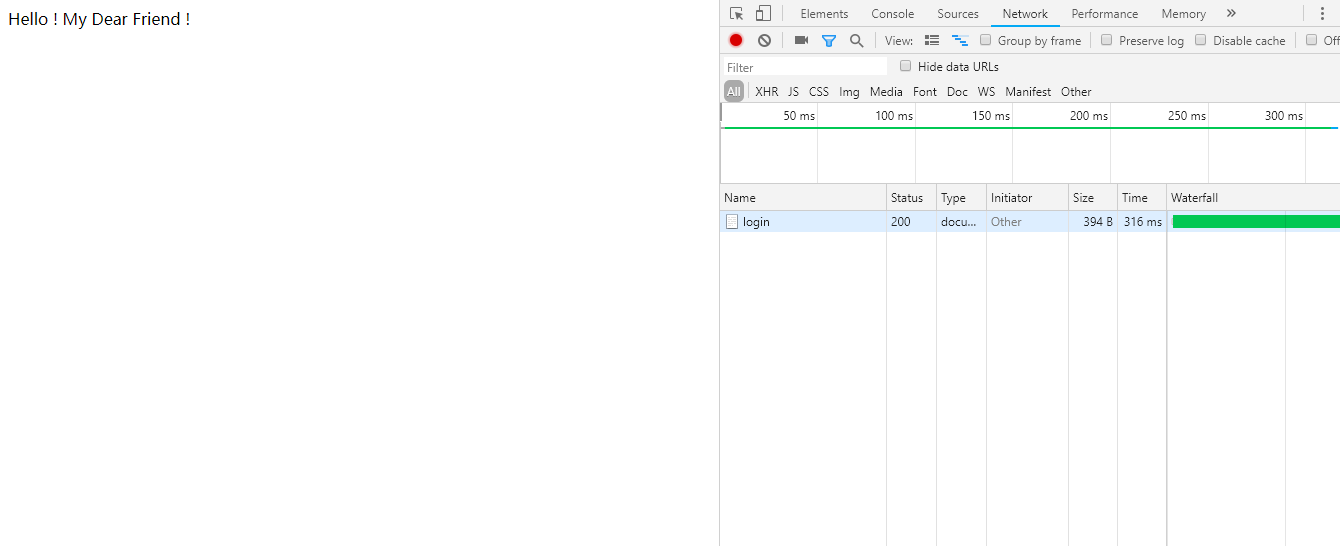
Task: Click the login document file icon
Action: click(732, 222)
